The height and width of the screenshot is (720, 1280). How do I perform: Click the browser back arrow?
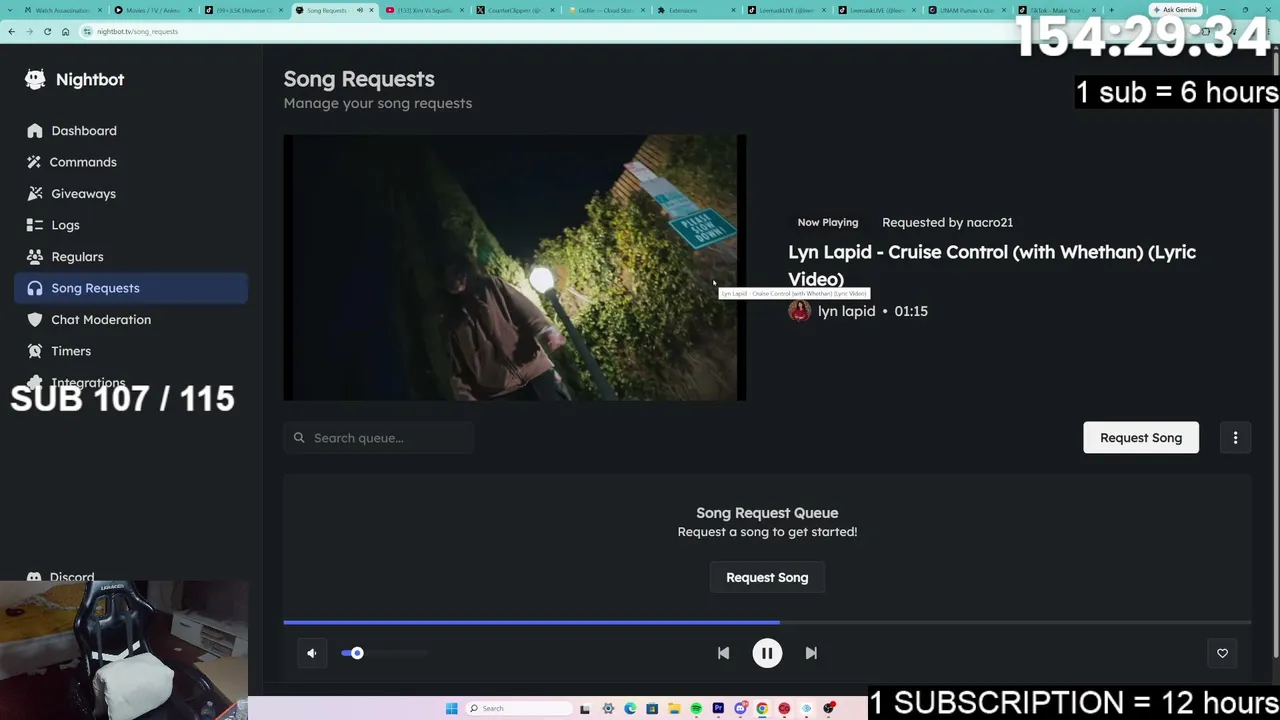pyautogui.click(x=11, y=31)
